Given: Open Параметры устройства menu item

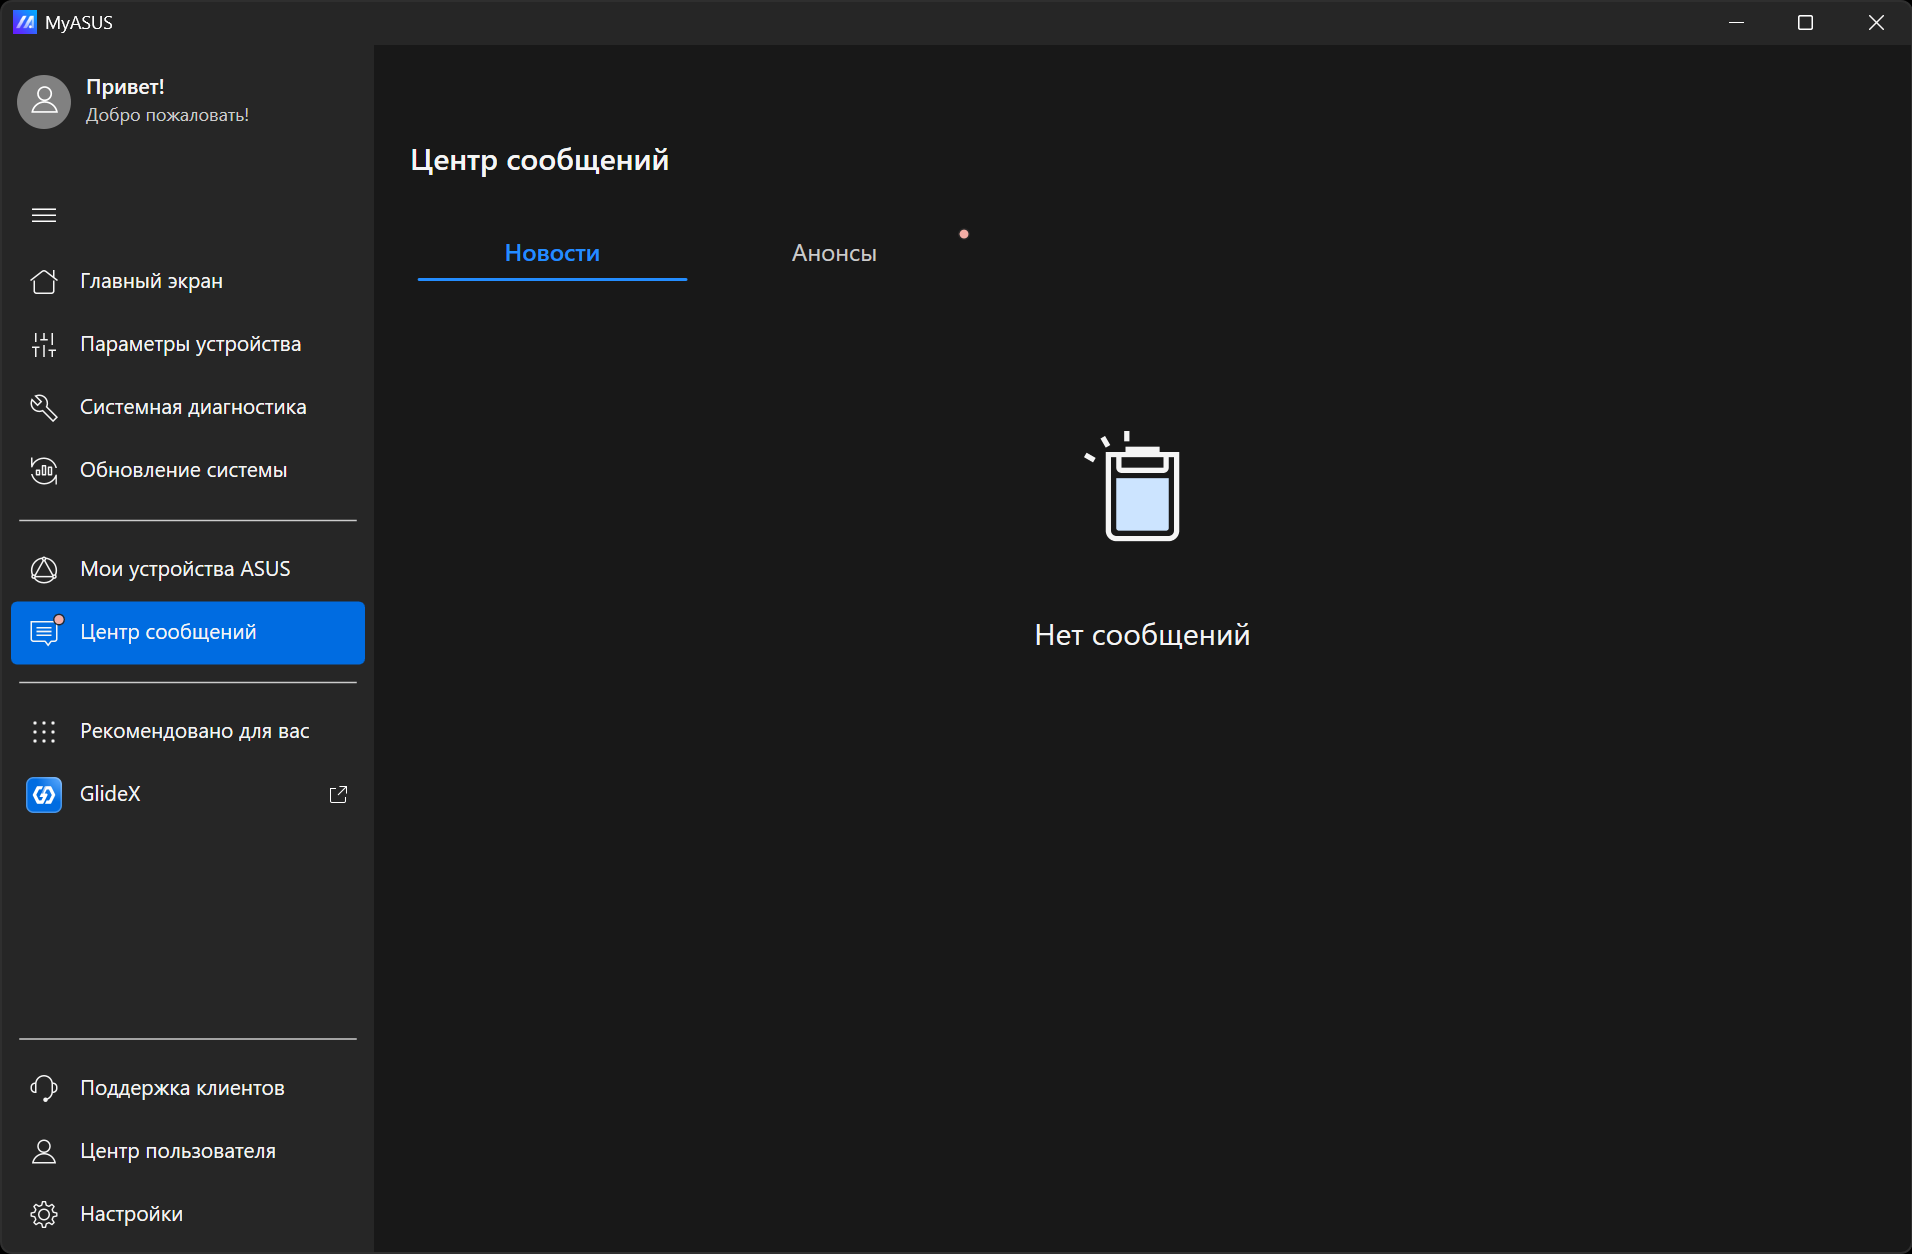Looking at the screenshot, I should [x=188, y=345].
